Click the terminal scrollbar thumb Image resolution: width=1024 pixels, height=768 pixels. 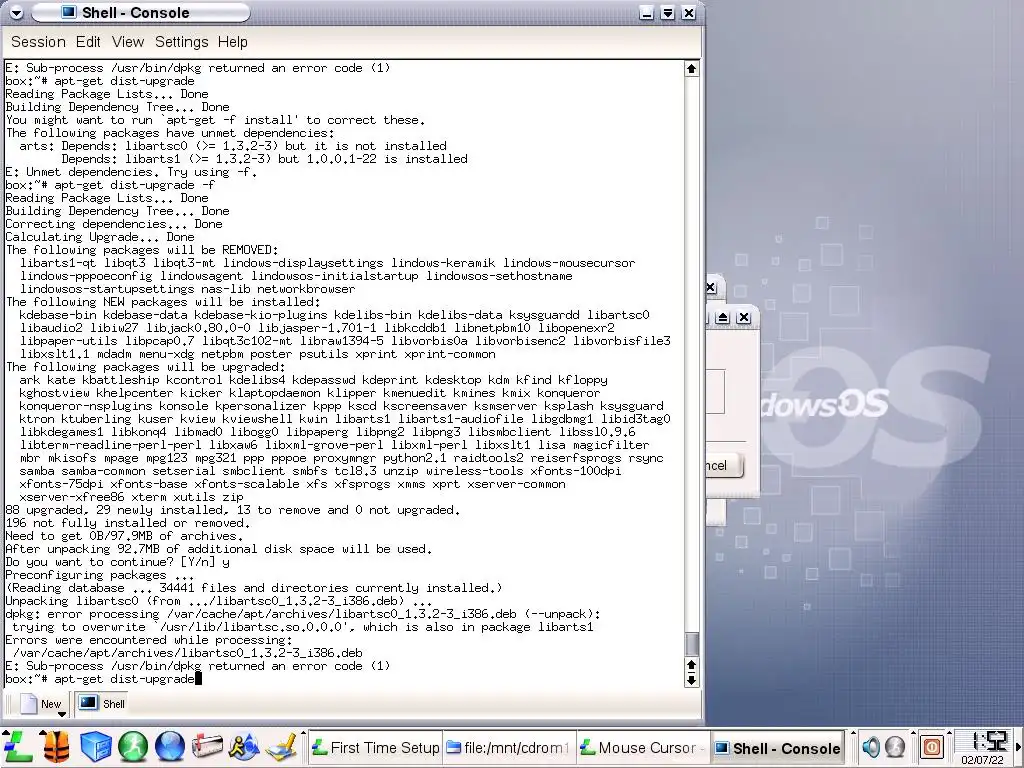[x=692, y=643]
